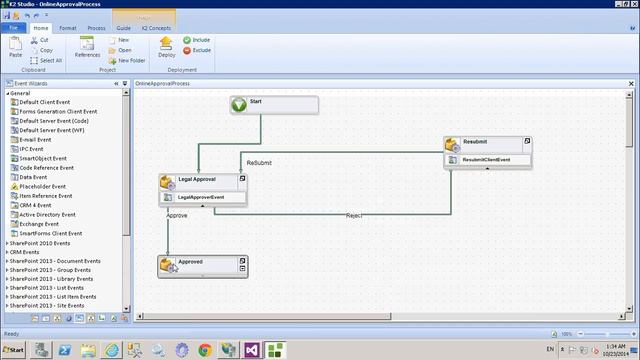Image resolution: width=640 pixels, height=360 pixels.
Task: Expand SharePoint 2013 - Library Events category
Action: [x=7, y=279]
